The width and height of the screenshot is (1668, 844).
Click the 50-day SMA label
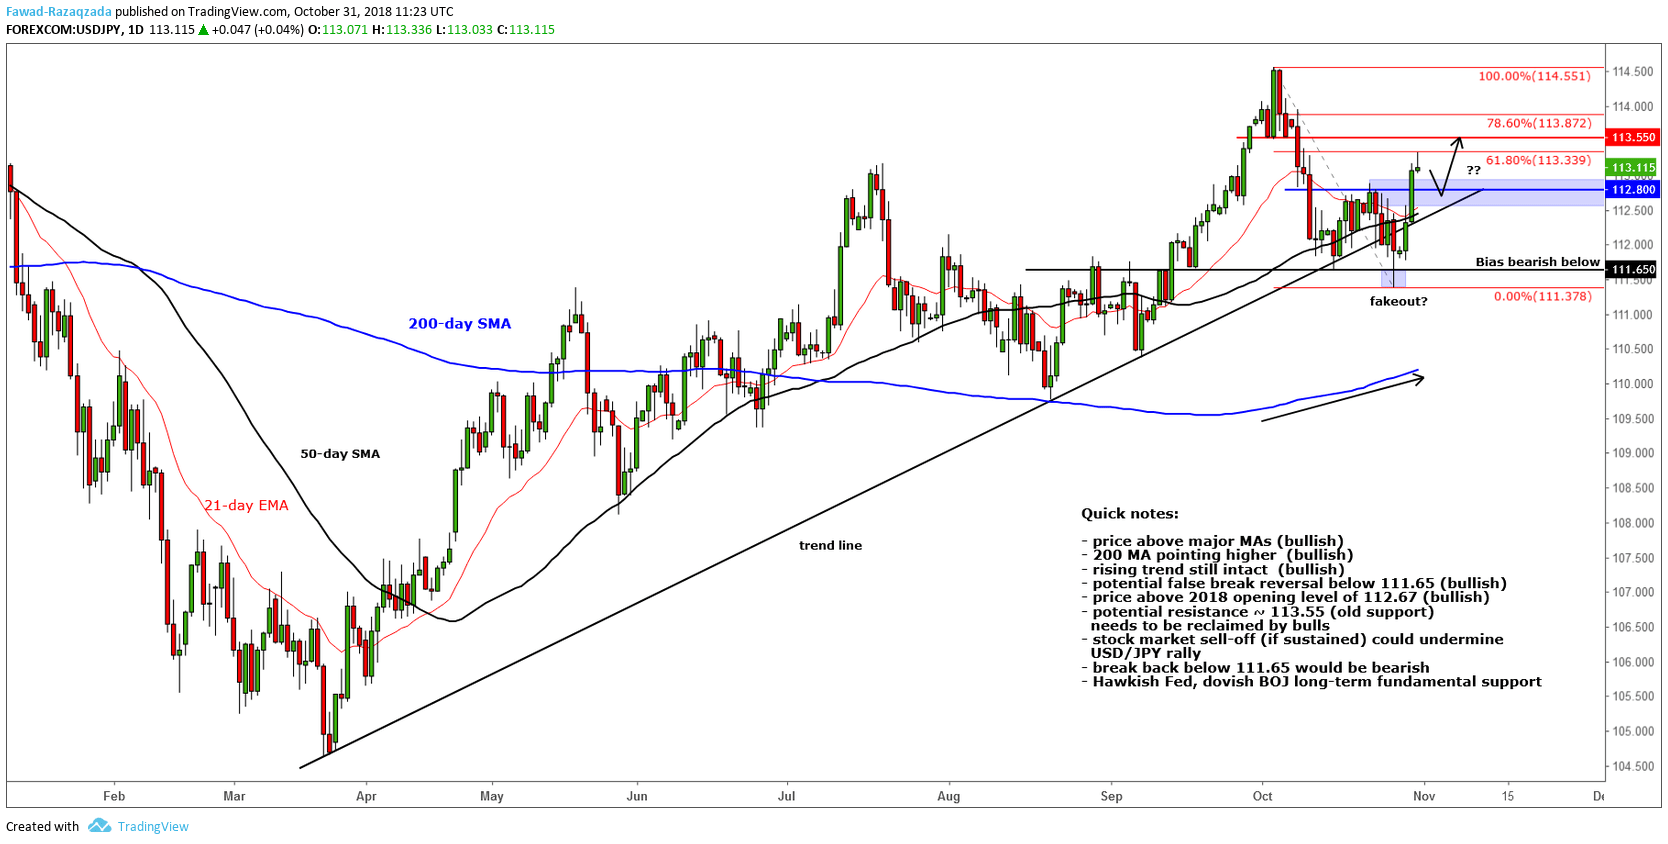click(x=340, y=454)
